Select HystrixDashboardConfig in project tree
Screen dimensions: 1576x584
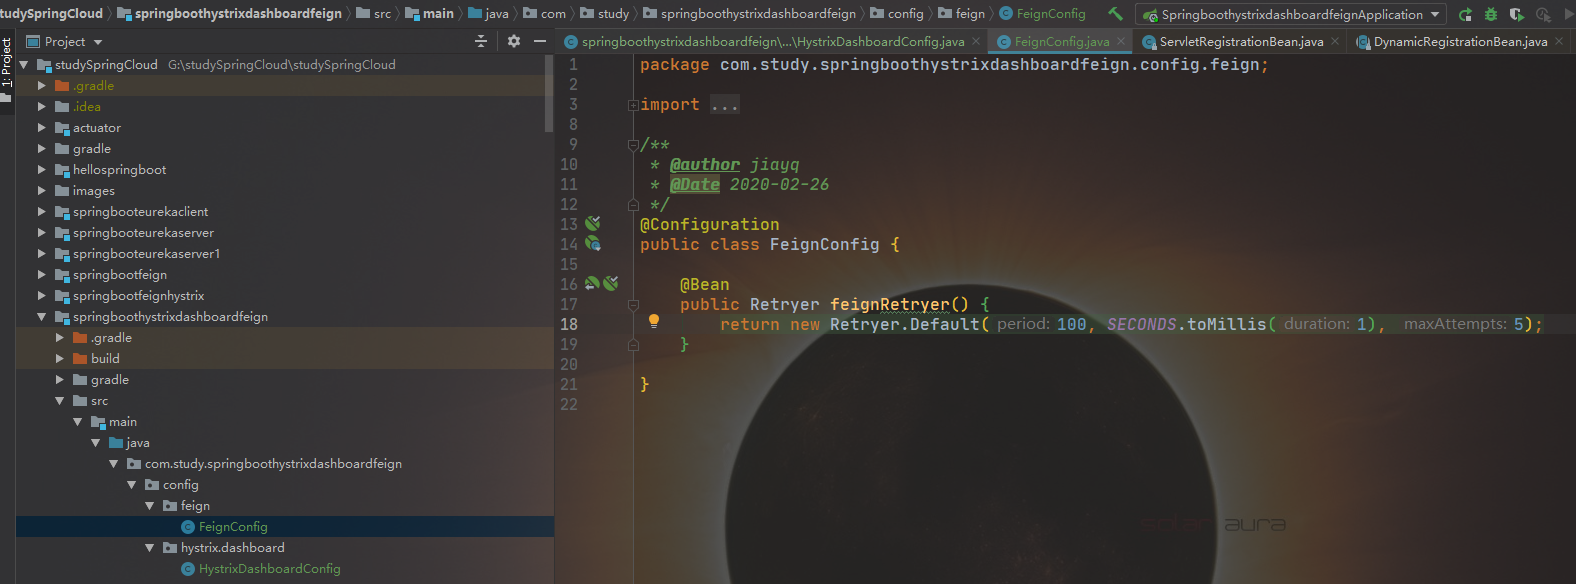click(285, 569)
